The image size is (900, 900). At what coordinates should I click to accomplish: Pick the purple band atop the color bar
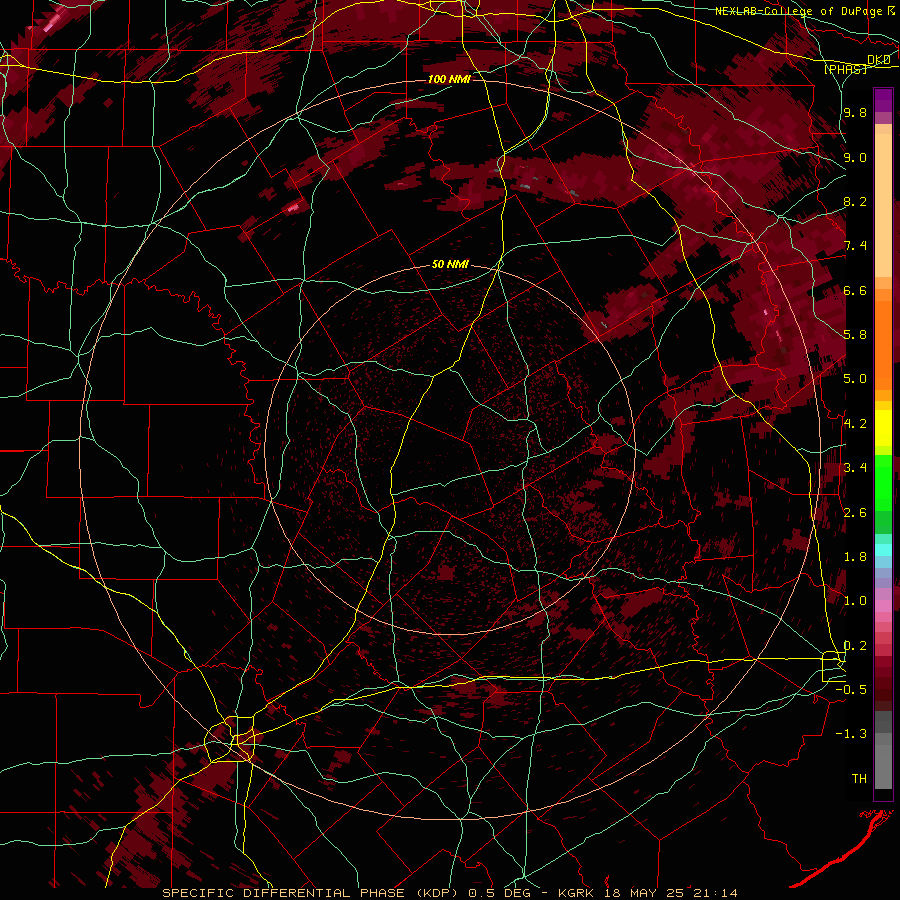coord(883,100)
